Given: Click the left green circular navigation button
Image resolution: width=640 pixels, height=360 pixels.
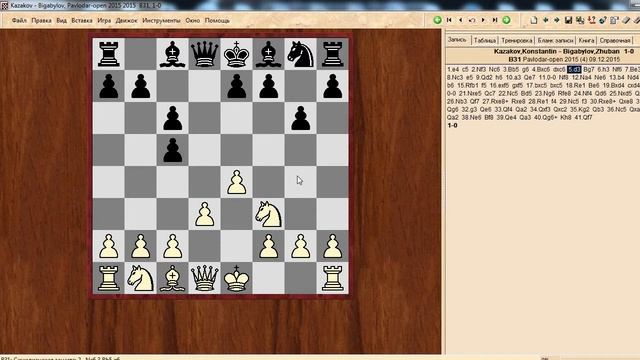Looking at the screenshot, I should point(438,20).
